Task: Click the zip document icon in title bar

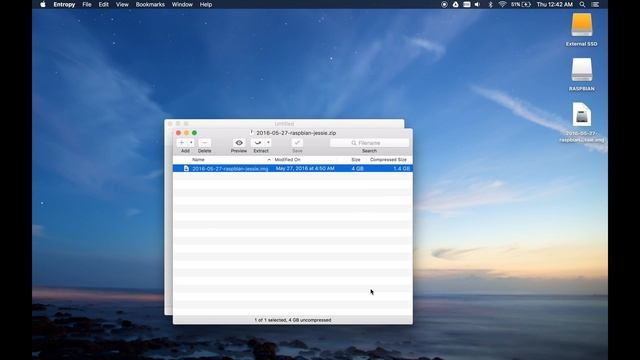Action: pyautogui.click(x=252, y=132)
